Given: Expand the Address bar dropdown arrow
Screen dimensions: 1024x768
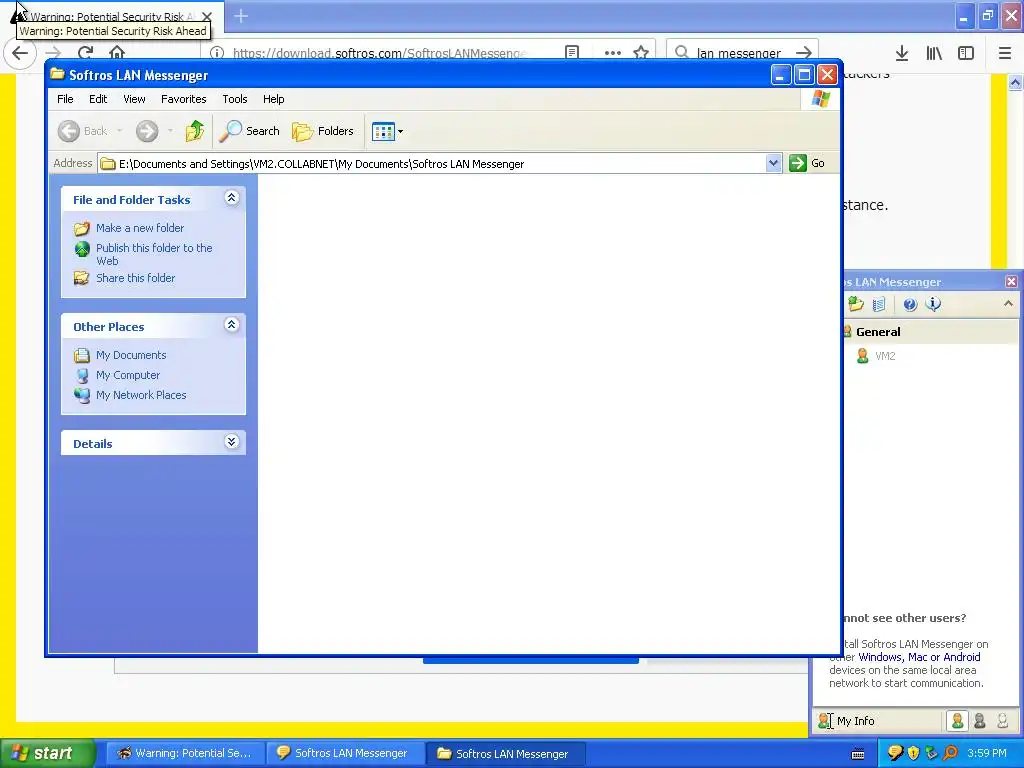Looking at the screenshot, I should pyautogui.click(x=773, y=163).
